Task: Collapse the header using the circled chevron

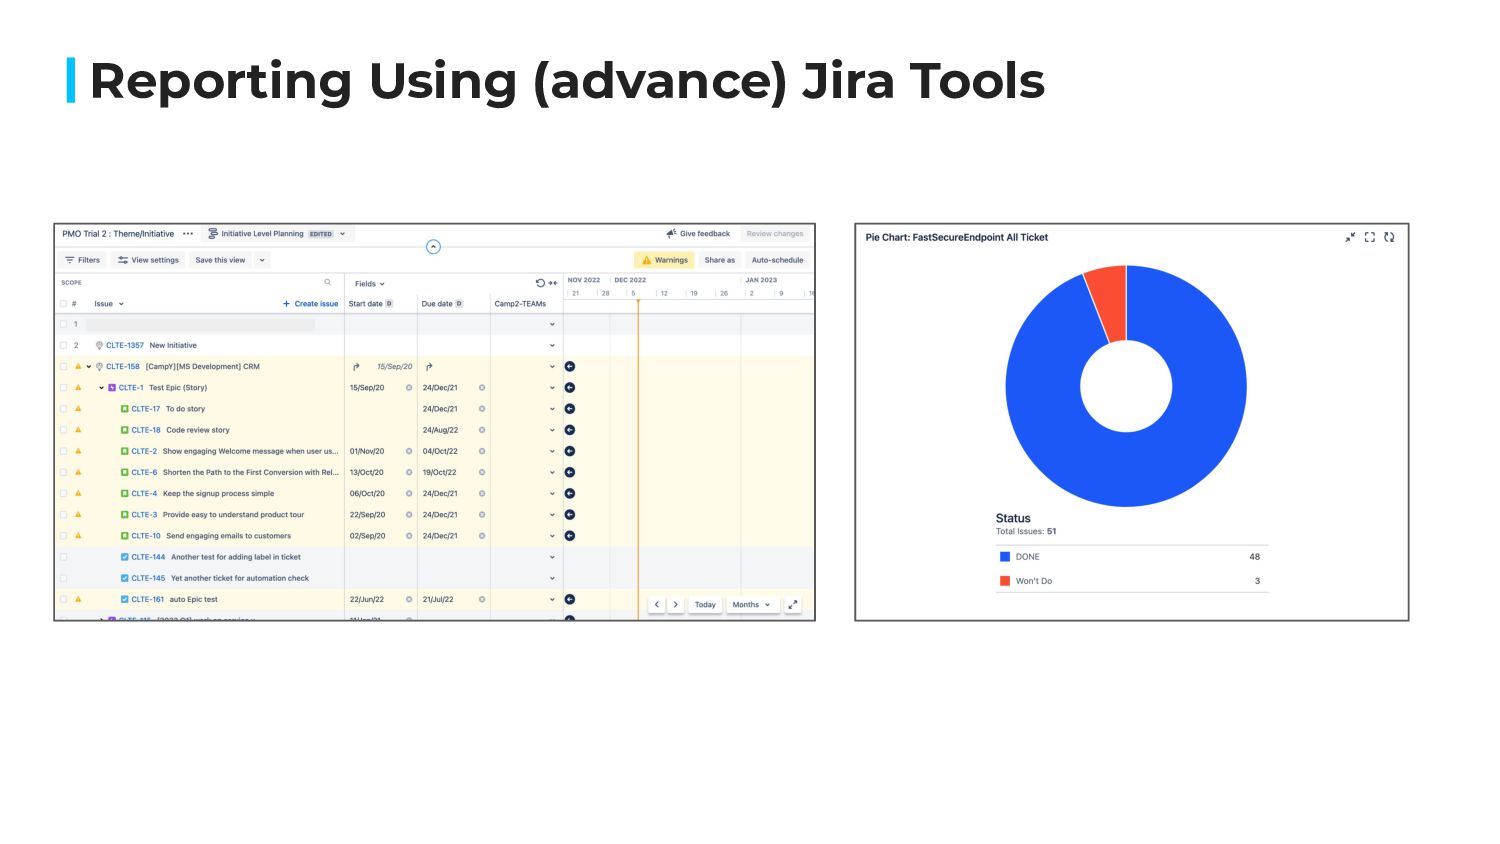Action: (433, 247)
